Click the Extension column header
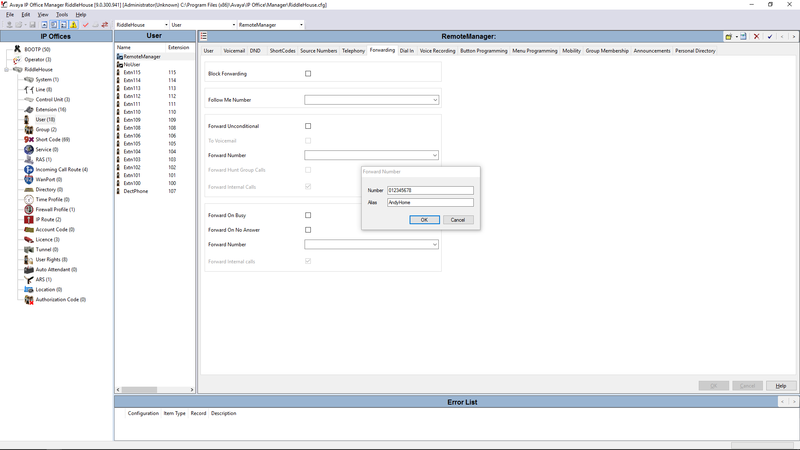800x450 pixels. click(179, 47)
